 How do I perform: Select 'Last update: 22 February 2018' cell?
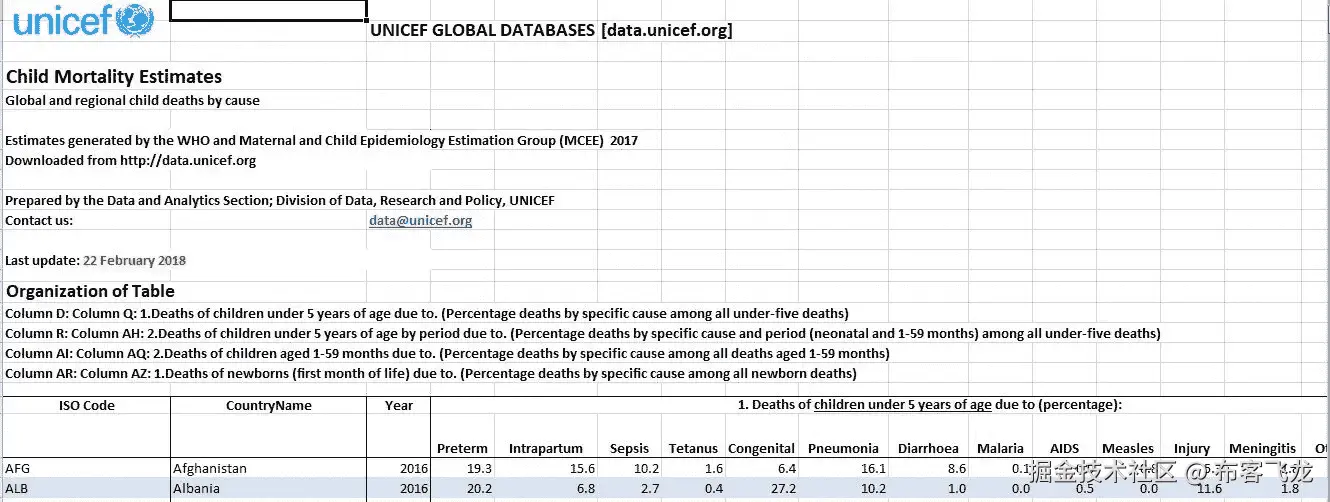[95, 261]
